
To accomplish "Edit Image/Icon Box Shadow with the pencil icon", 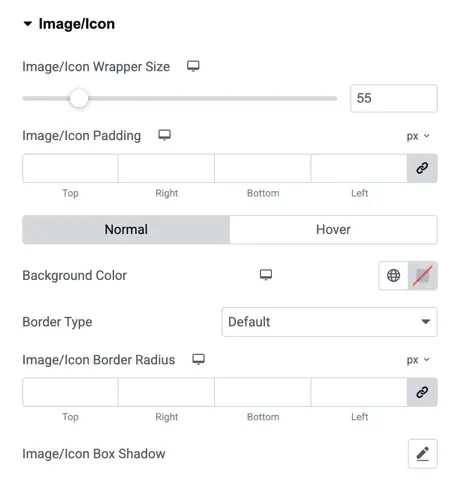I will point(423,454).
